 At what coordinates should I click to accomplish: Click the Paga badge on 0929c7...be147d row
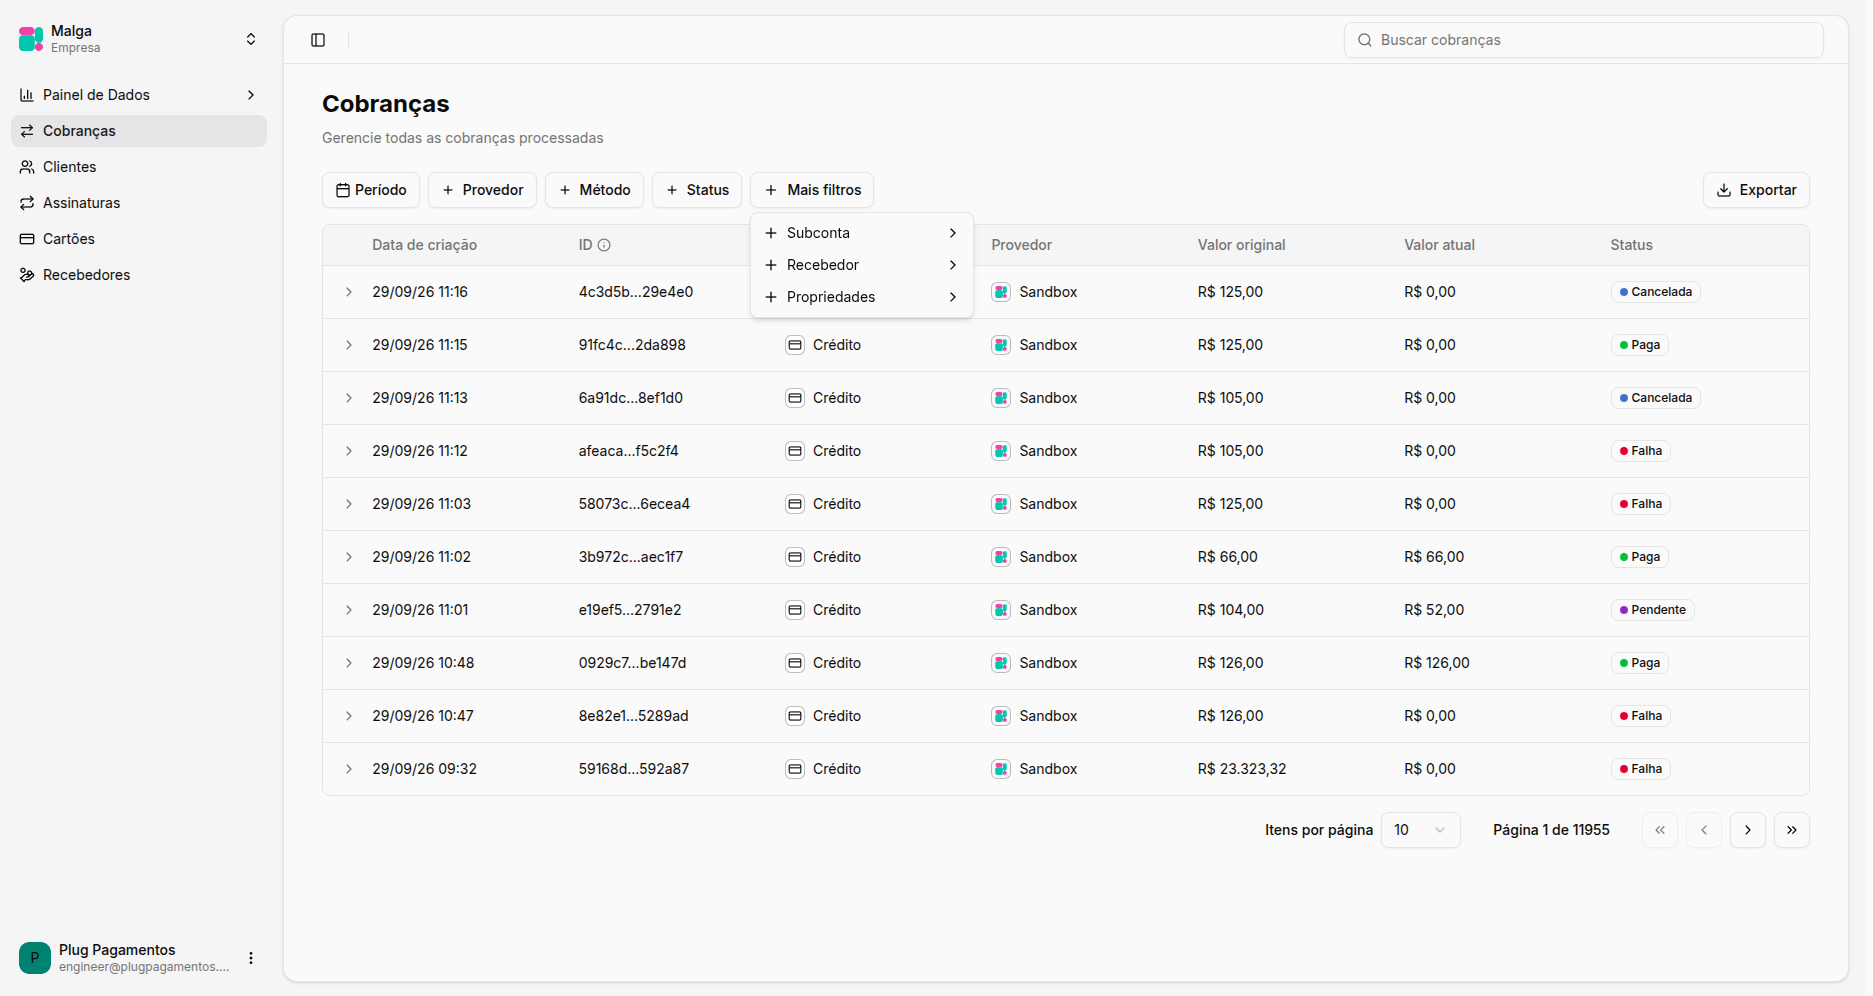point(1640,663)
